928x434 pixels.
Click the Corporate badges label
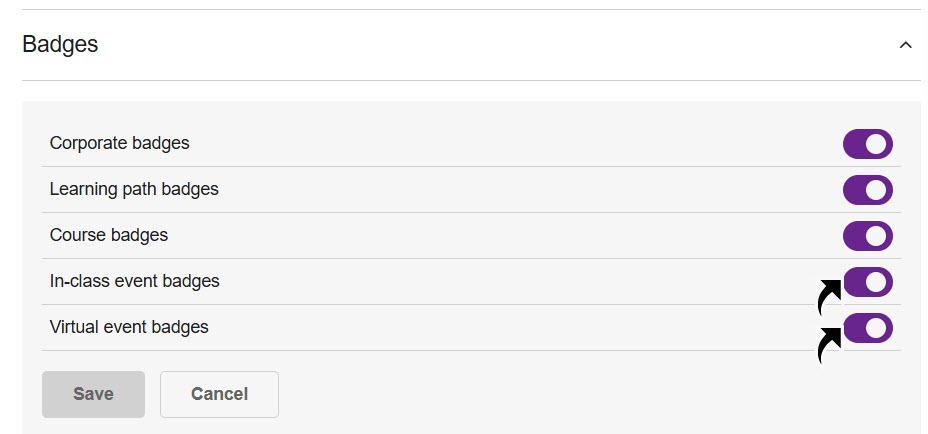coord(119,143)
